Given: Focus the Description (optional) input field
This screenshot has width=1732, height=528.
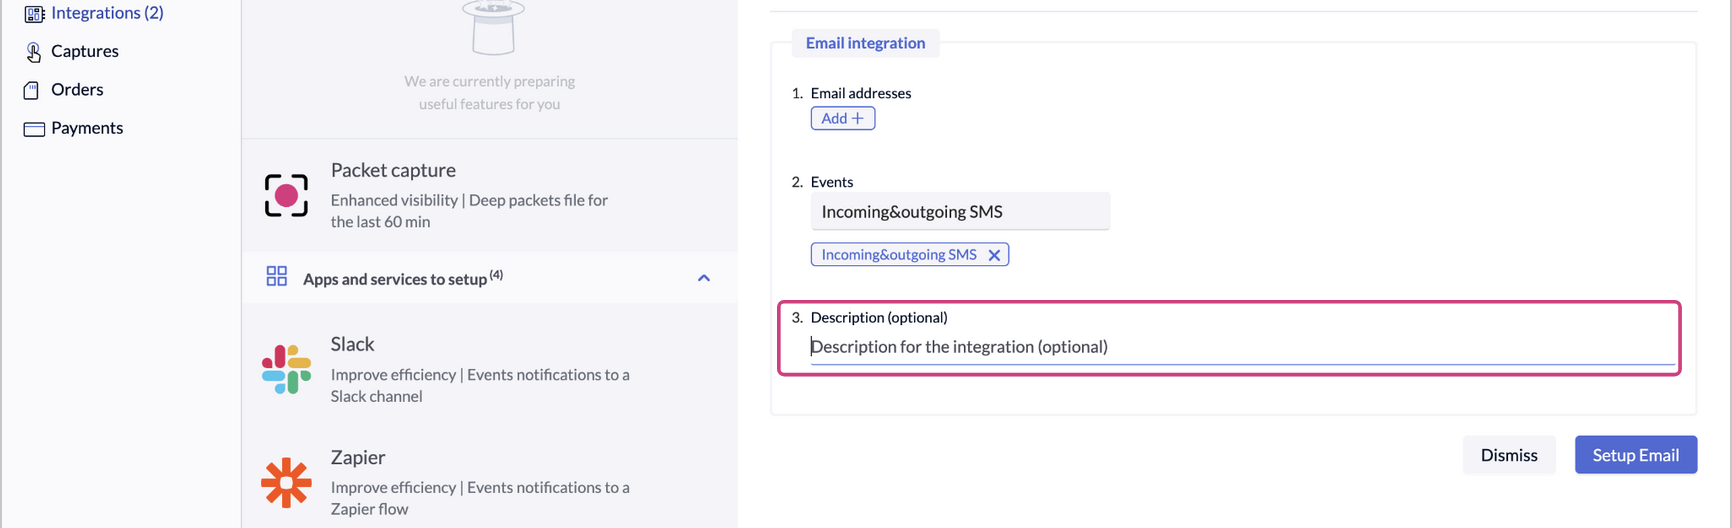Looking at the screenshot, I should click(x=1240, y=347).
